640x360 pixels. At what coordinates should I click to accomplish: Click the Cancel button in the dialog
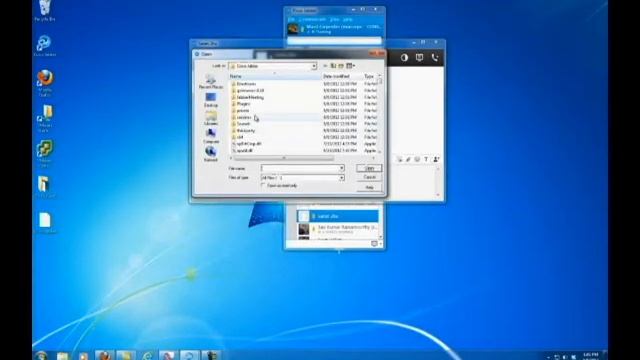click(x=369, y=177)
